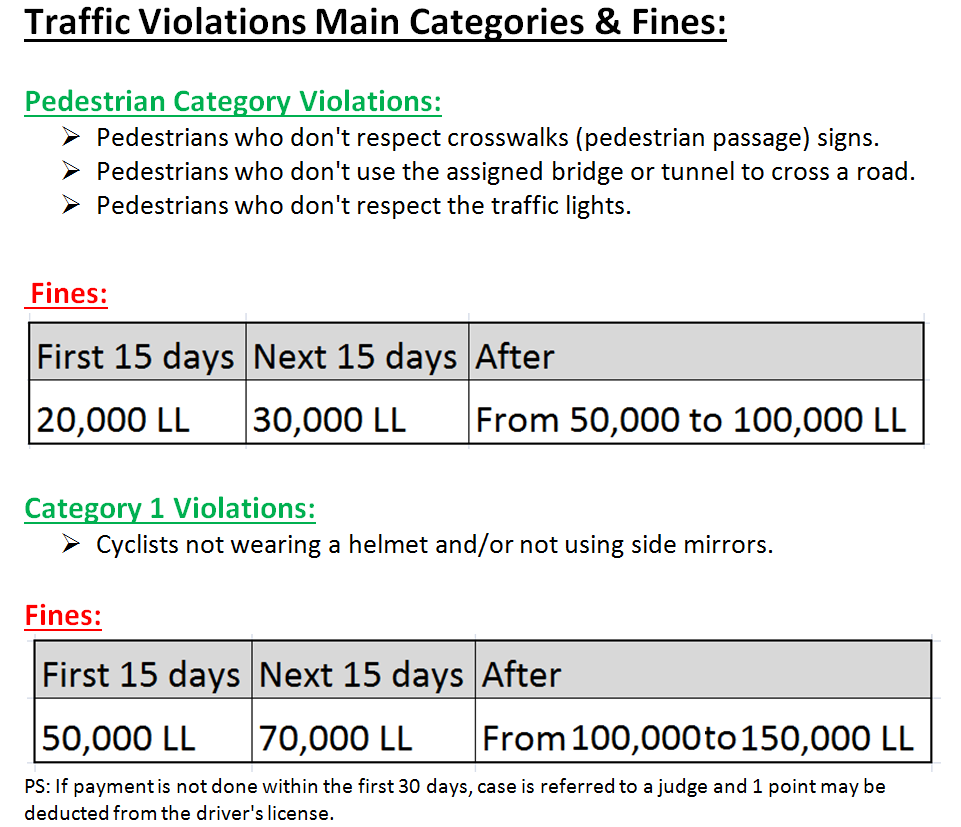Click the arrow bullet before the bridge or tunnel line
This screenshot has height=827, width=961.
(x=70, y=171)
